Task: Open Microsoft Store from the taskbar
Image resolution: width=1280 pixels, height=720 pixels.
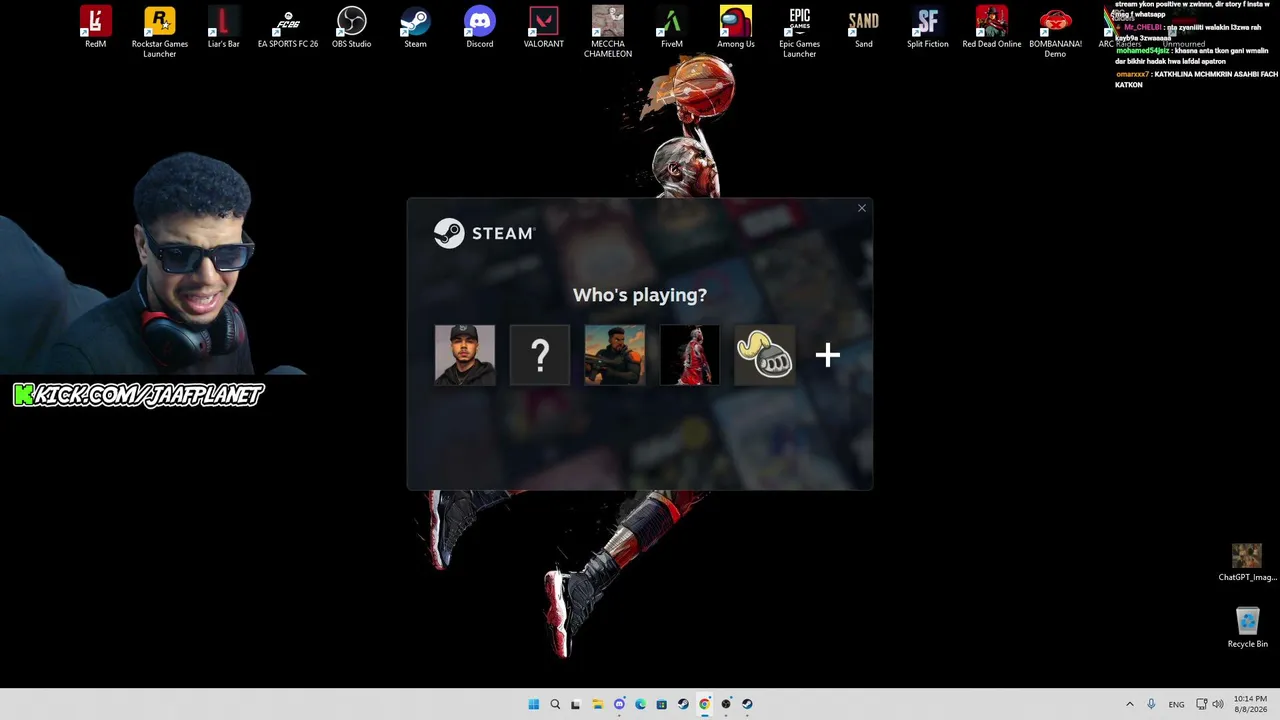Action: (x=662, y=704)
